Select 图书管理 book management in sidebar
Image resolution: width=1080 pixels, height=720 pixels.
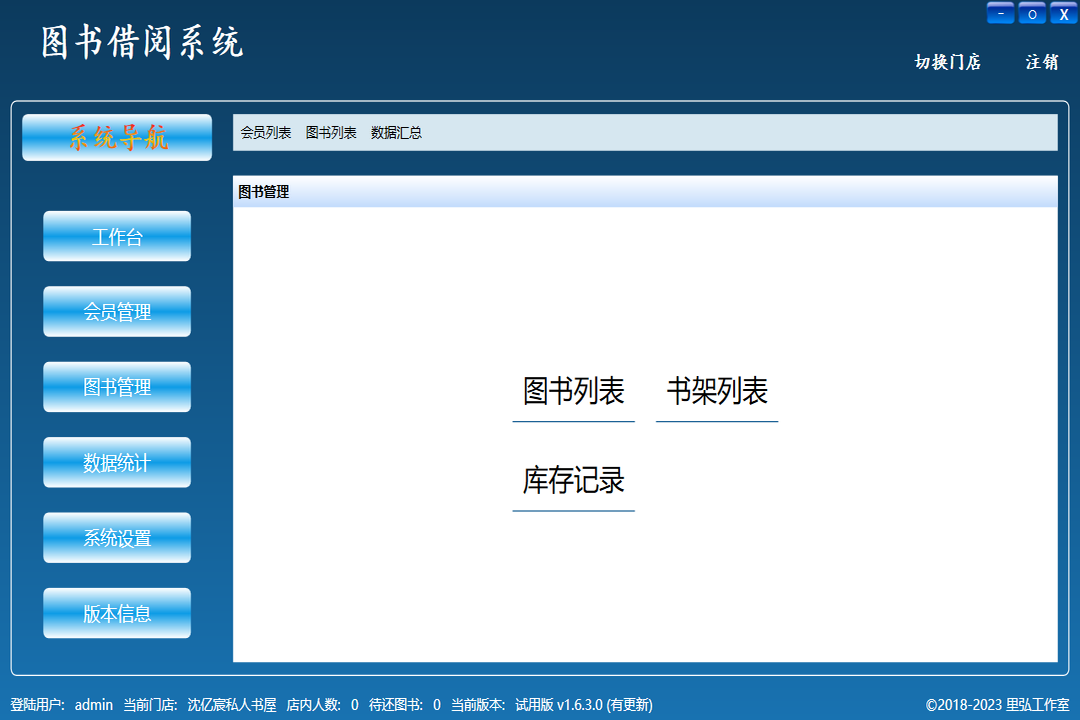pos(116,386)
